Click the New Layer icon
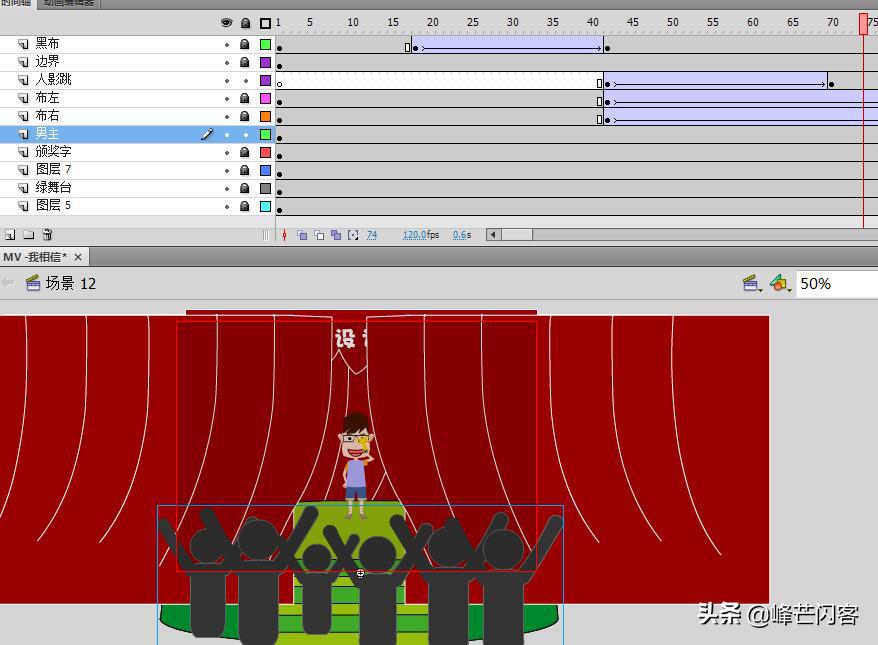878x645 pixels. 10,235
